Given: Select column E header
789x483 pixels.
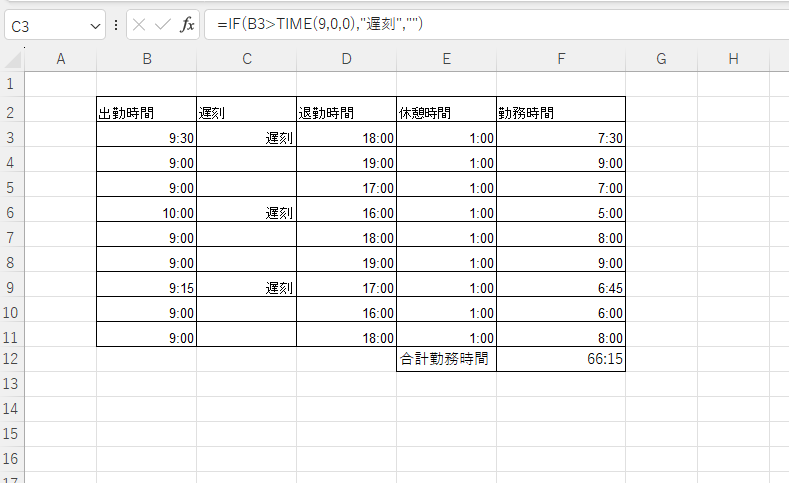Looking at the screenshot, I should [446, 59].
